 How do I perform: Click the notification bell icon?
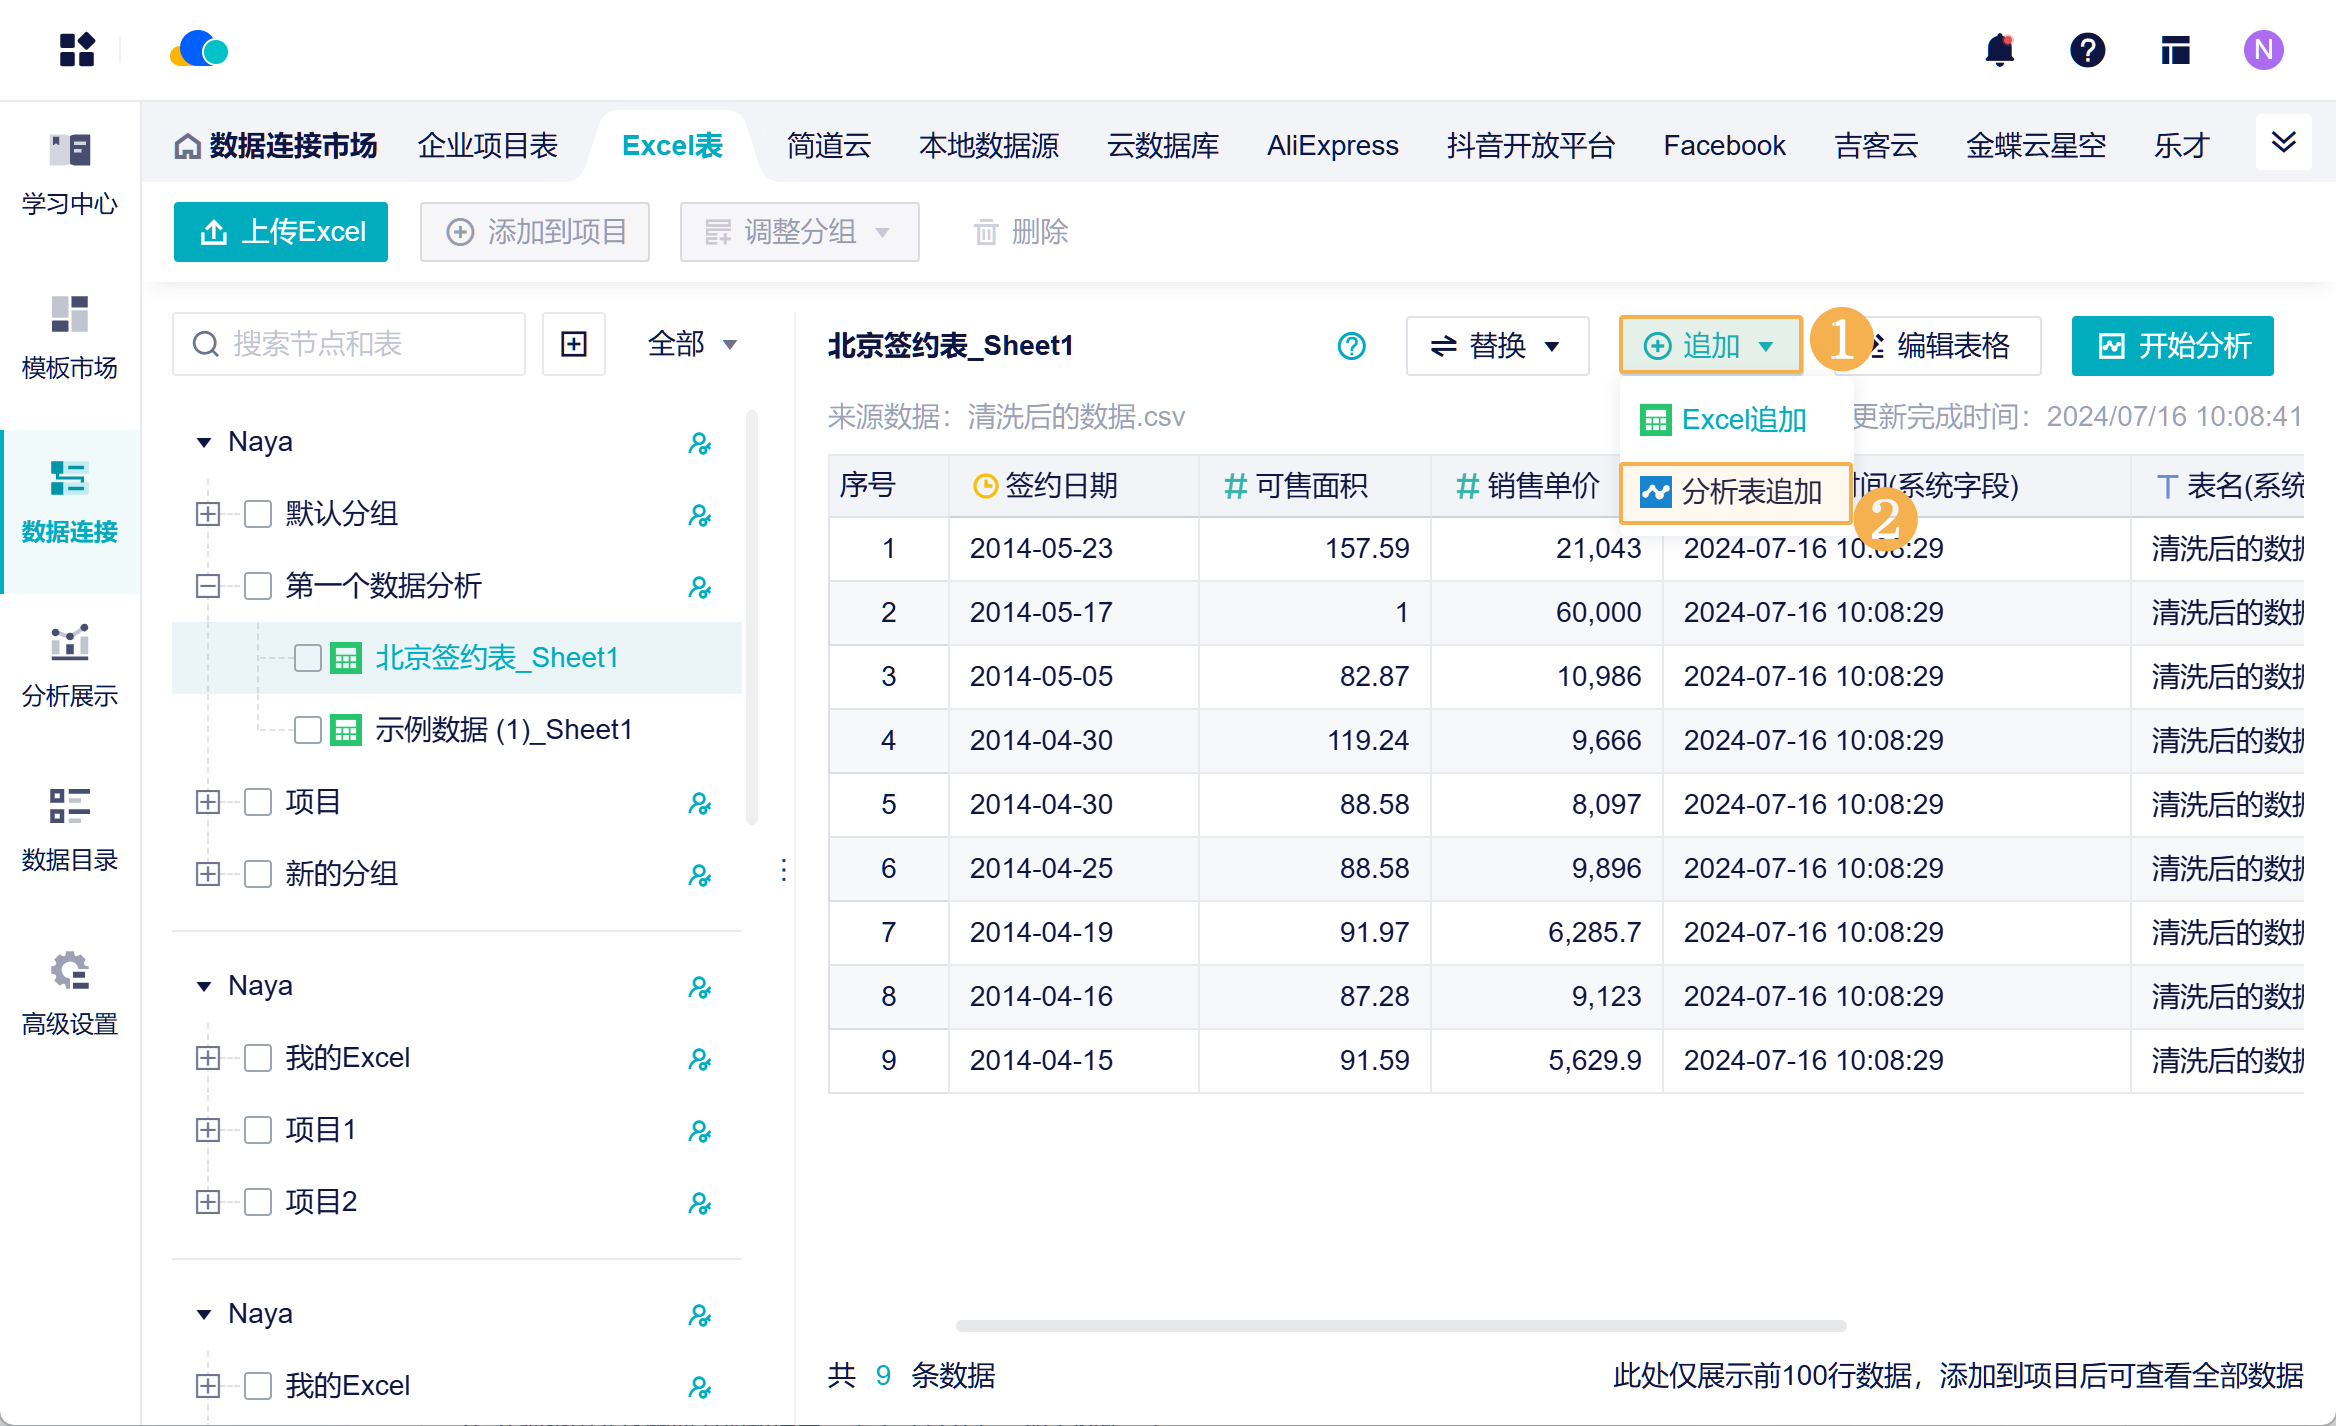point(1999,50)
